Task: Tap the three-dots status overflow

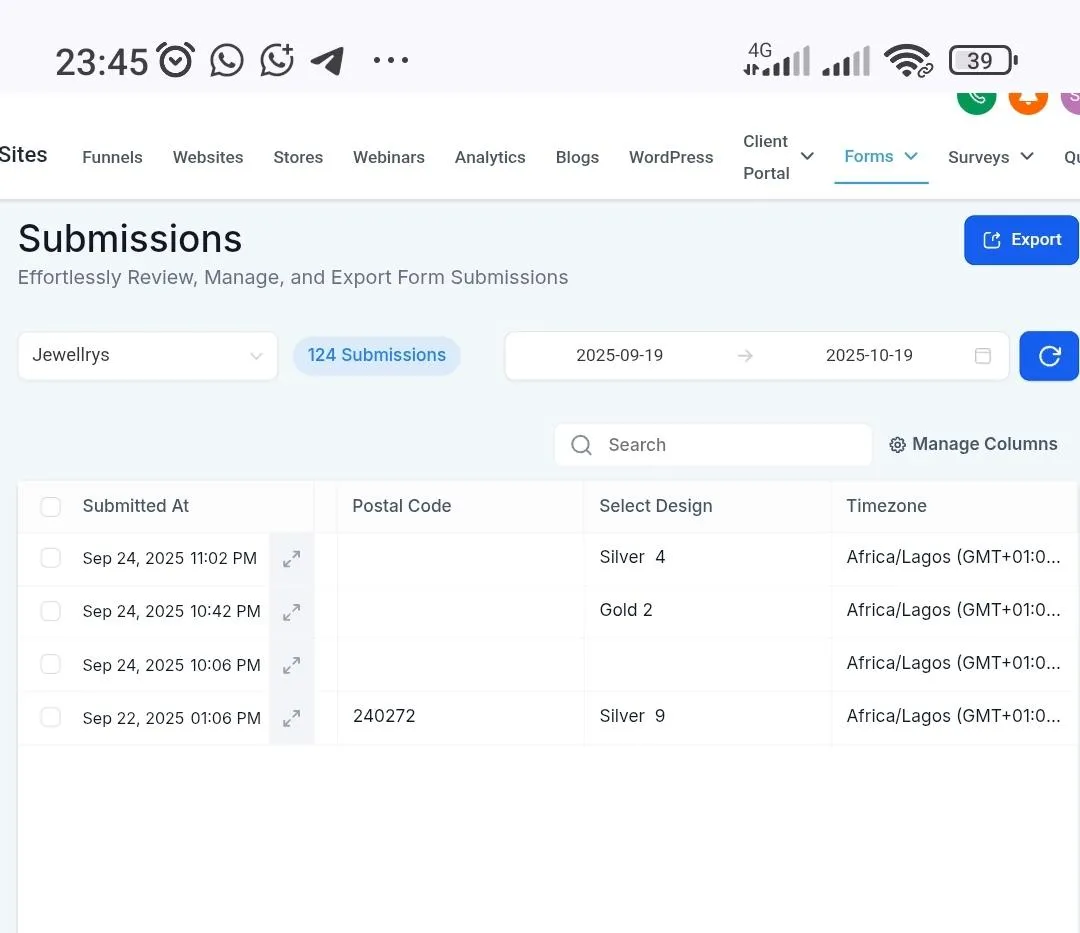Action: pos(391,61)
